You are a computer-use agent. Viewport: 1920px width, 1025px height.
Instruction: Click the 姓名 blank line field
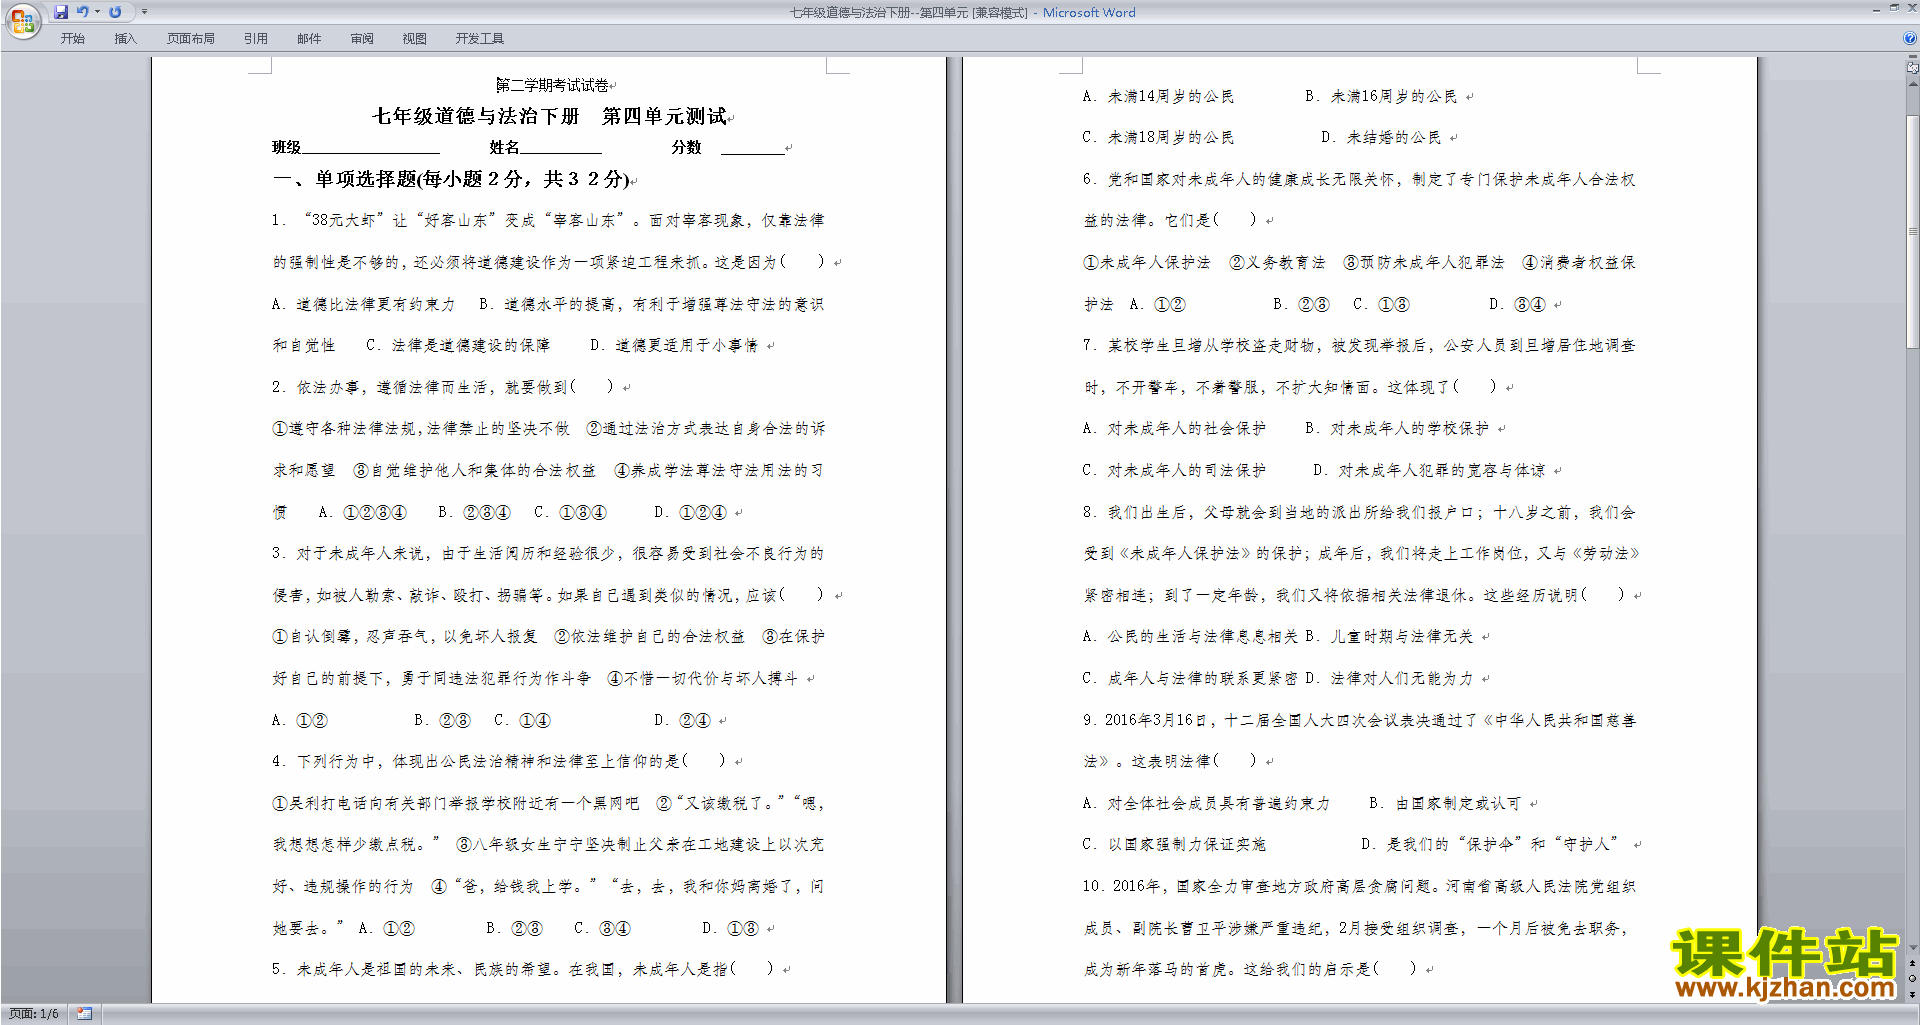coord(560,148)
